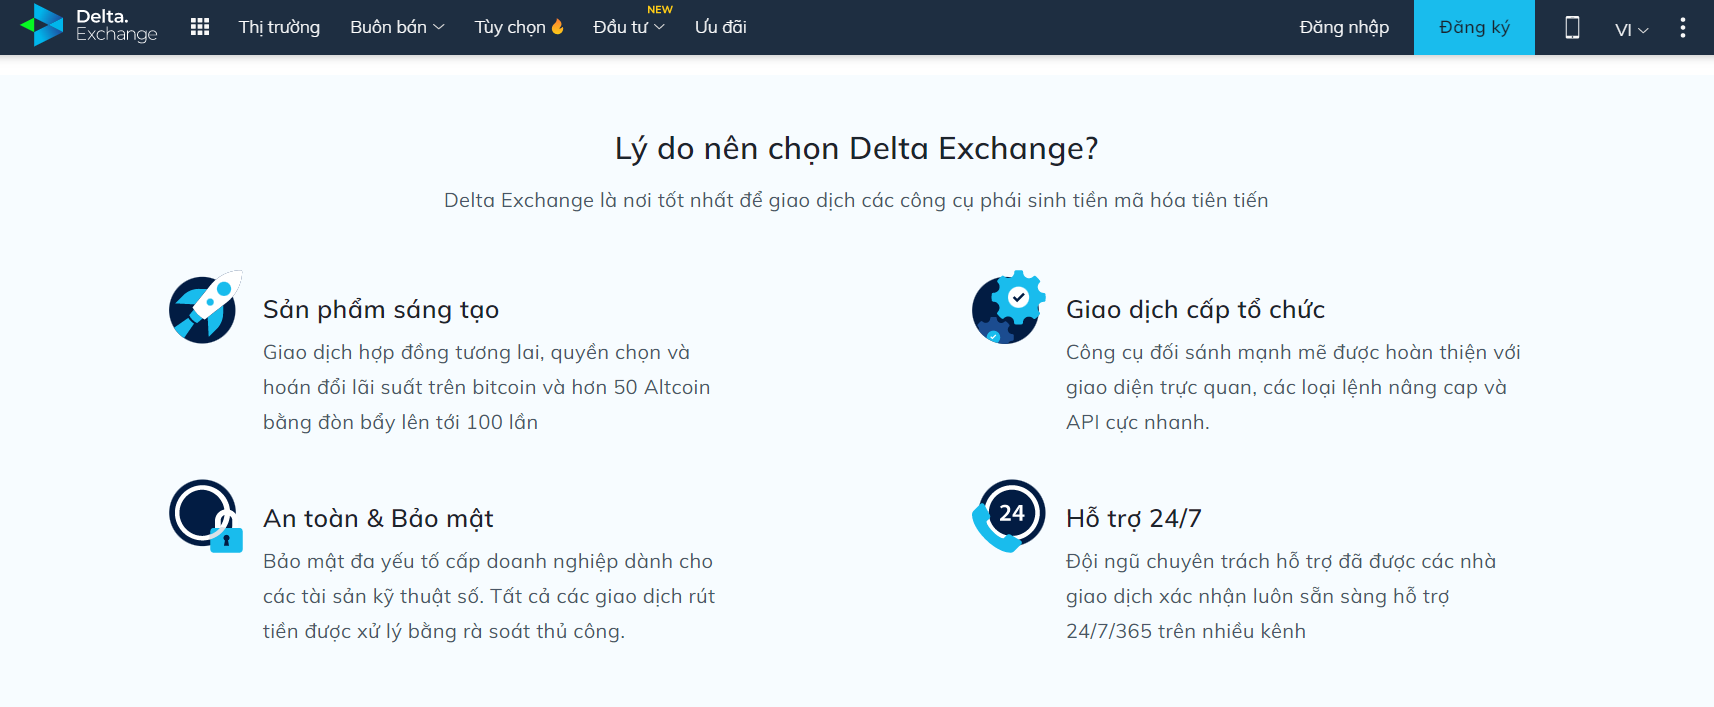
Task: Open the three-dot more options menu
Action: click(1683, 27)
